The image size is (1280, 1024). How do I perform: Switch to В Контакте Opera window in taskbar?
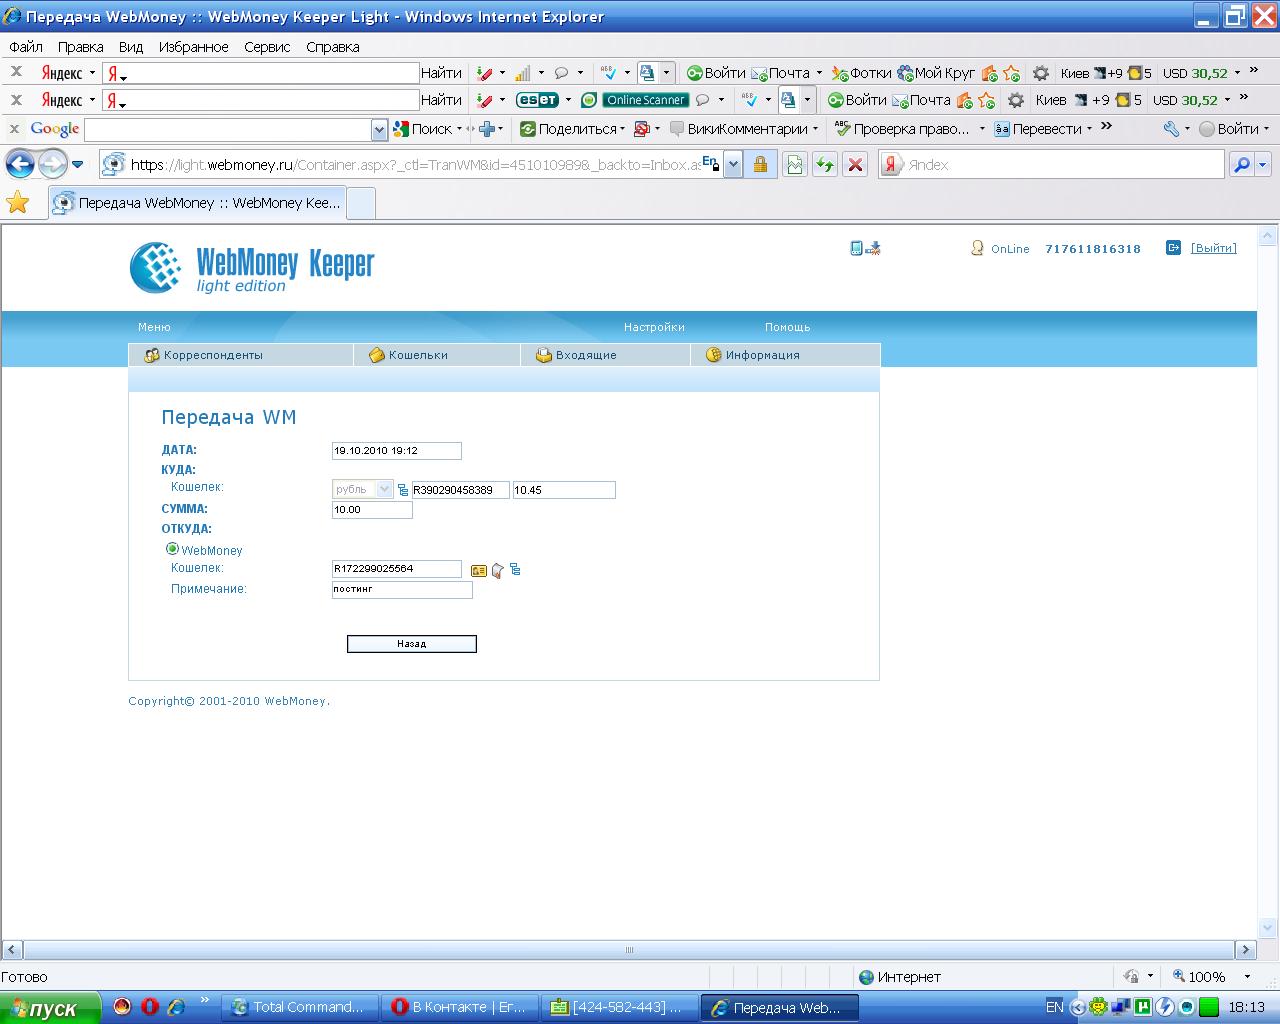click(460, 1008)
